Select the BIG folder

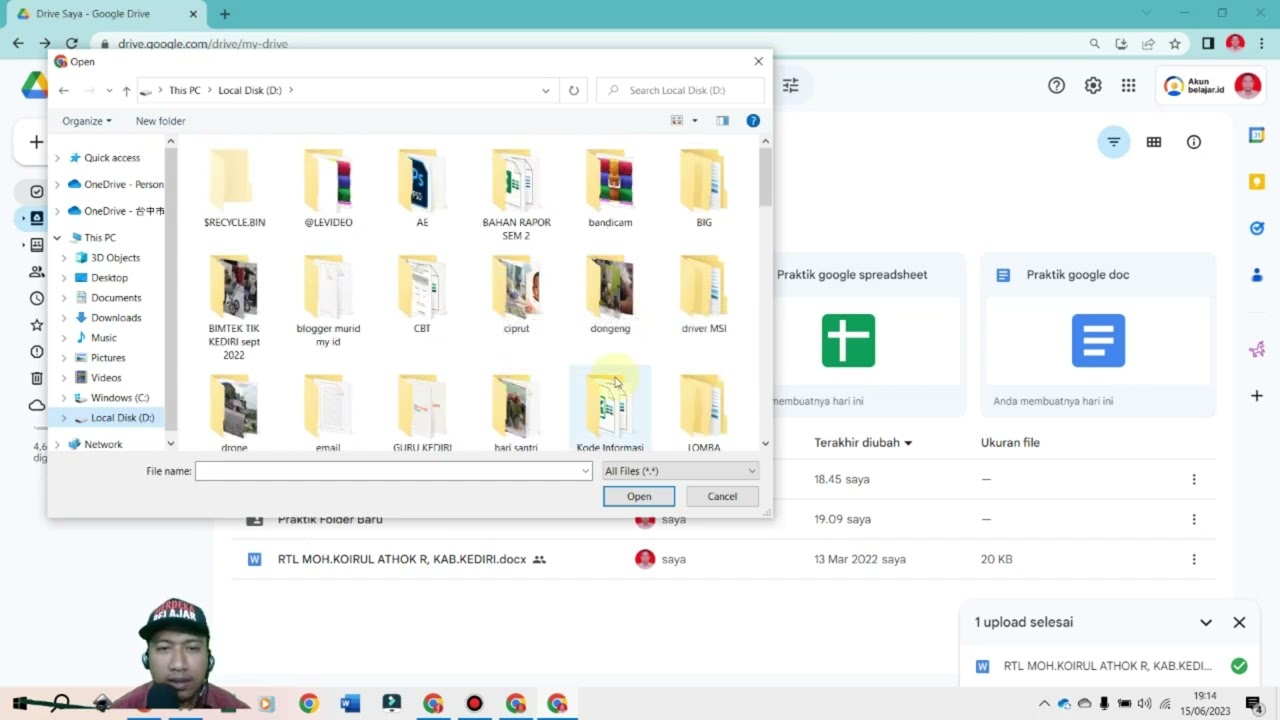pos(704,189)
